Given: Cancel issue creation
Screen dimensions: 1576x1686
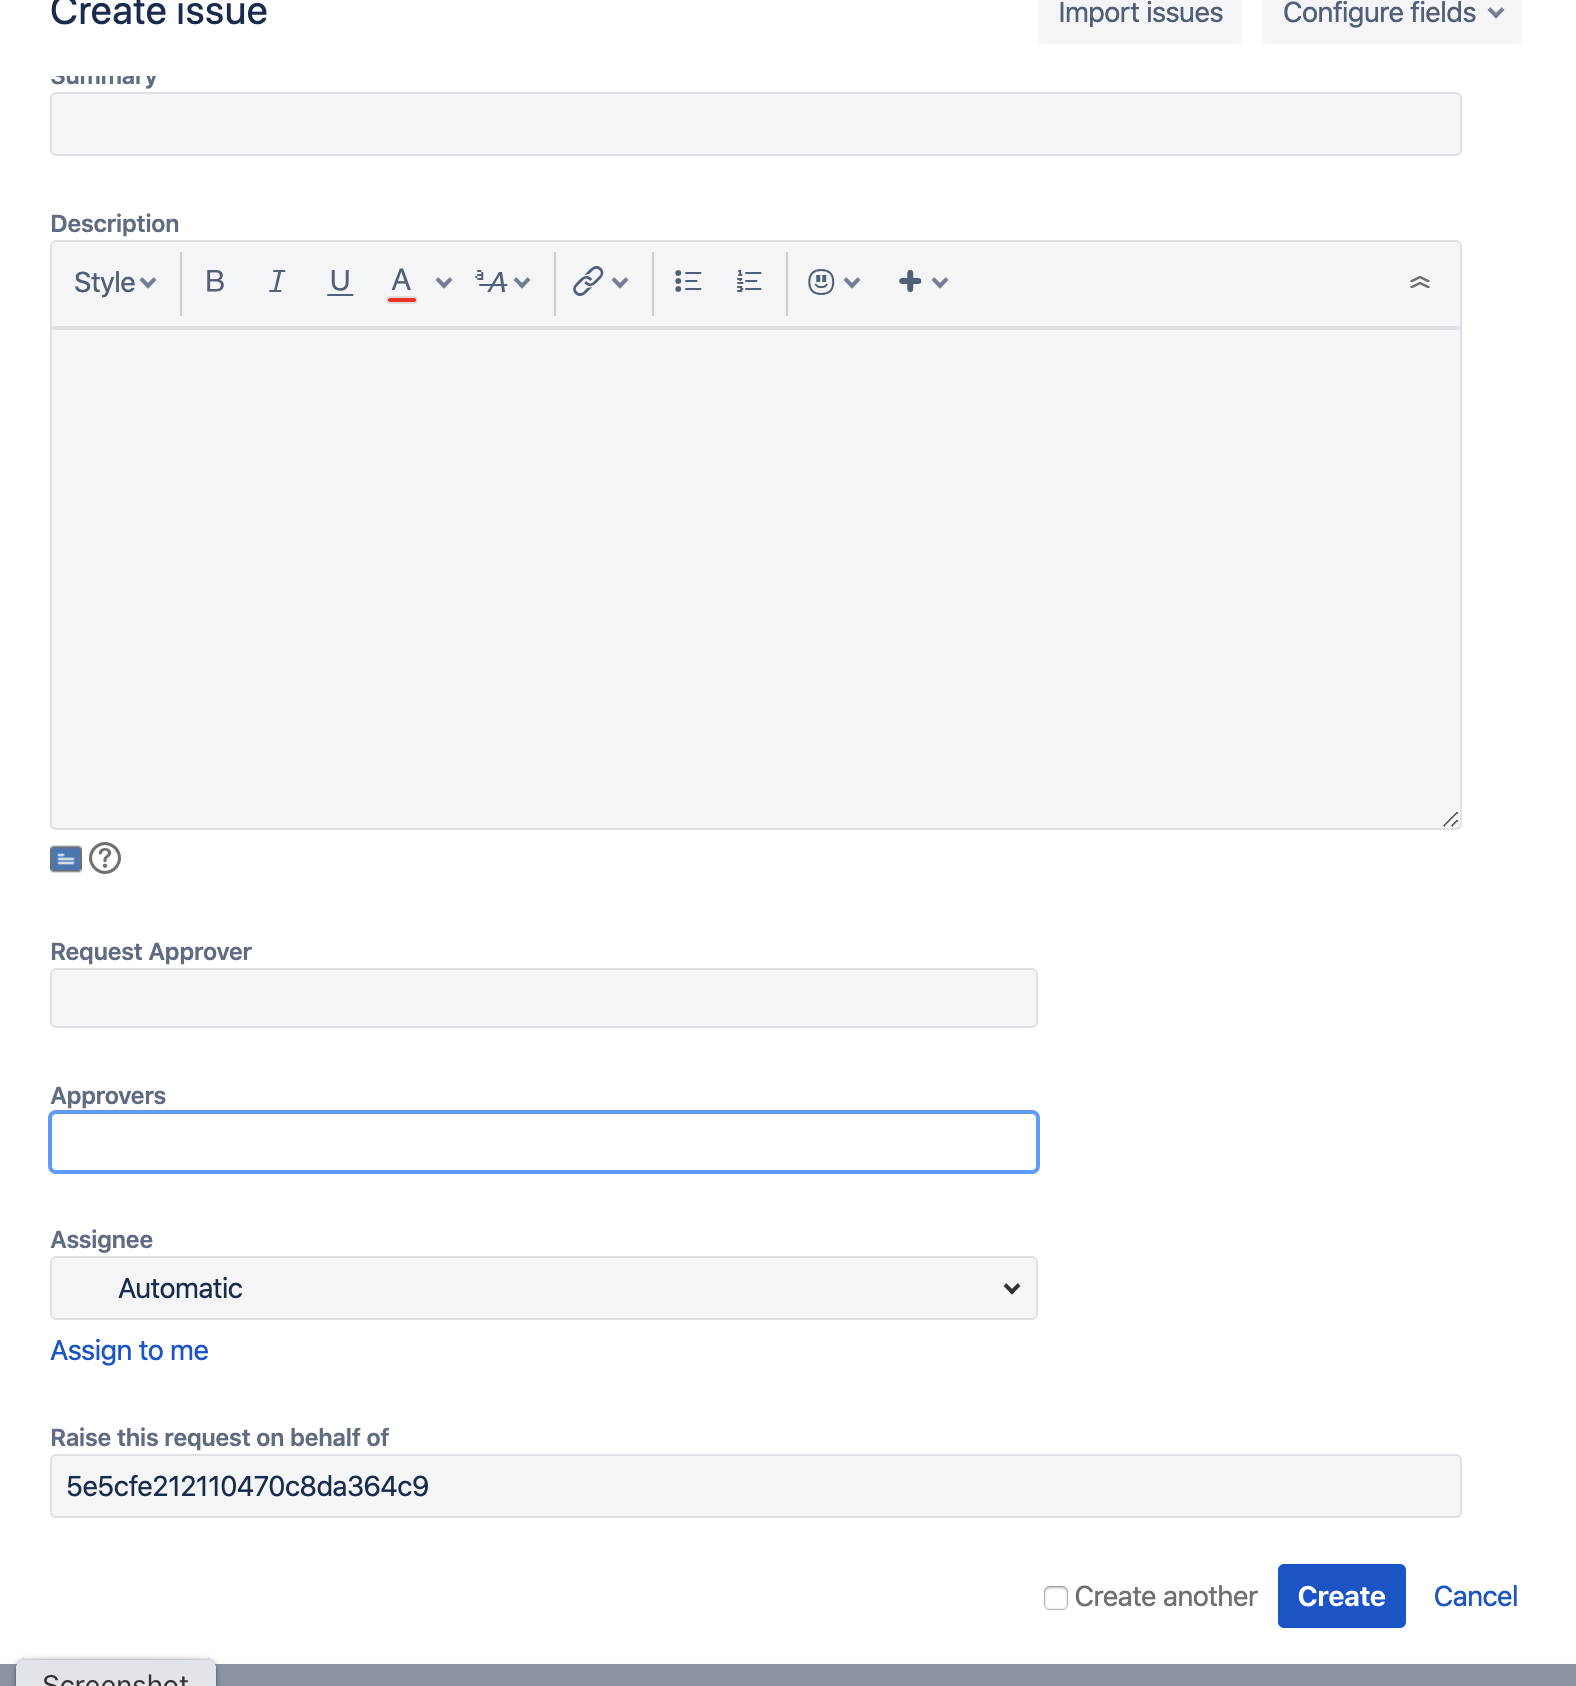Looking at the screenshot, I should [x=1475, y=1596].
